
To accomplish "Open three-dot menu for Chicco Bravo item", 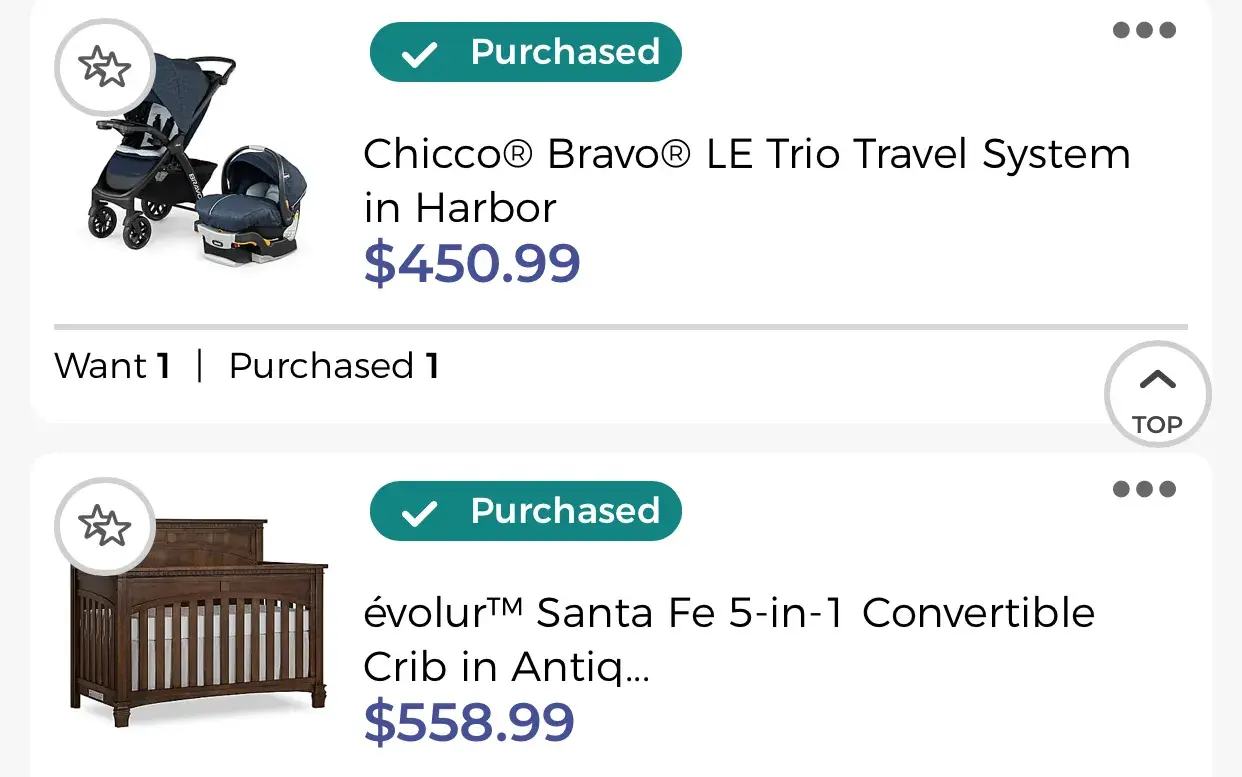I will 1144,30.
